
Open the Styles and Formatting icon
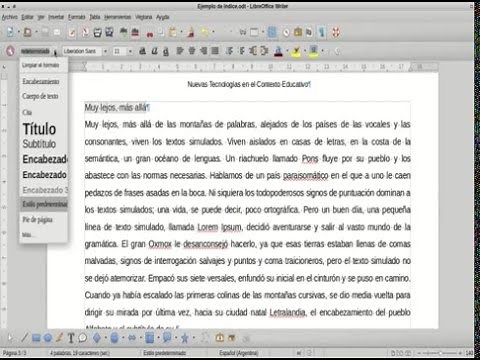coord(10,51)
